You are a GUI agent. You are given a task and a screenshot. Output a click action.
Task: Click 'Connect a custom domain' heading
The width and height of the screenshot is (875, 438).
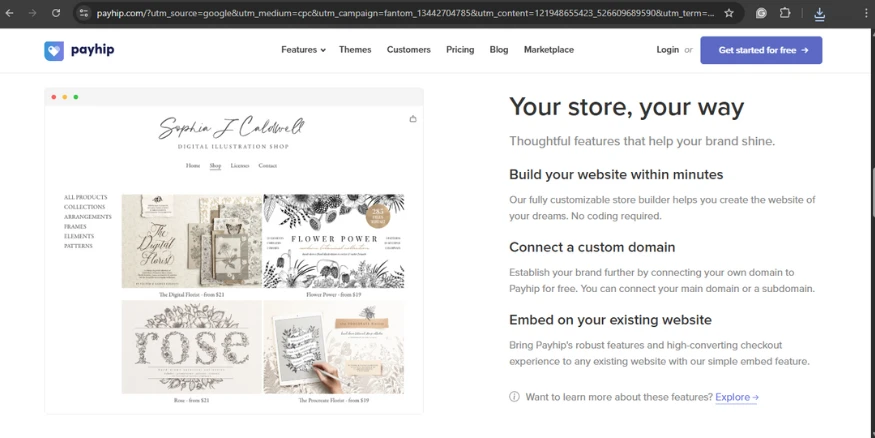pos(592,247)
